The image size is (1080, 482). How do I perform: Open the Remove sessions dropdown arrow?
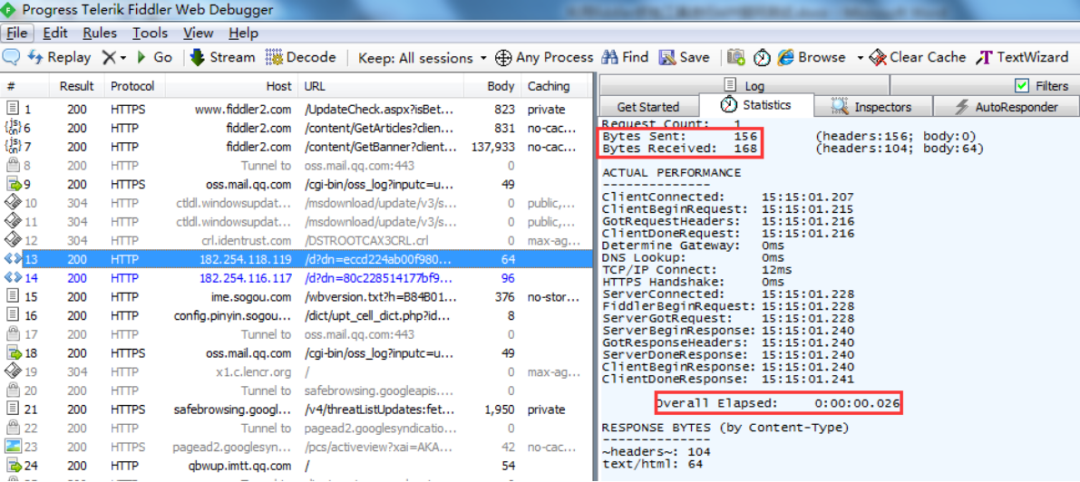[123, 58]
